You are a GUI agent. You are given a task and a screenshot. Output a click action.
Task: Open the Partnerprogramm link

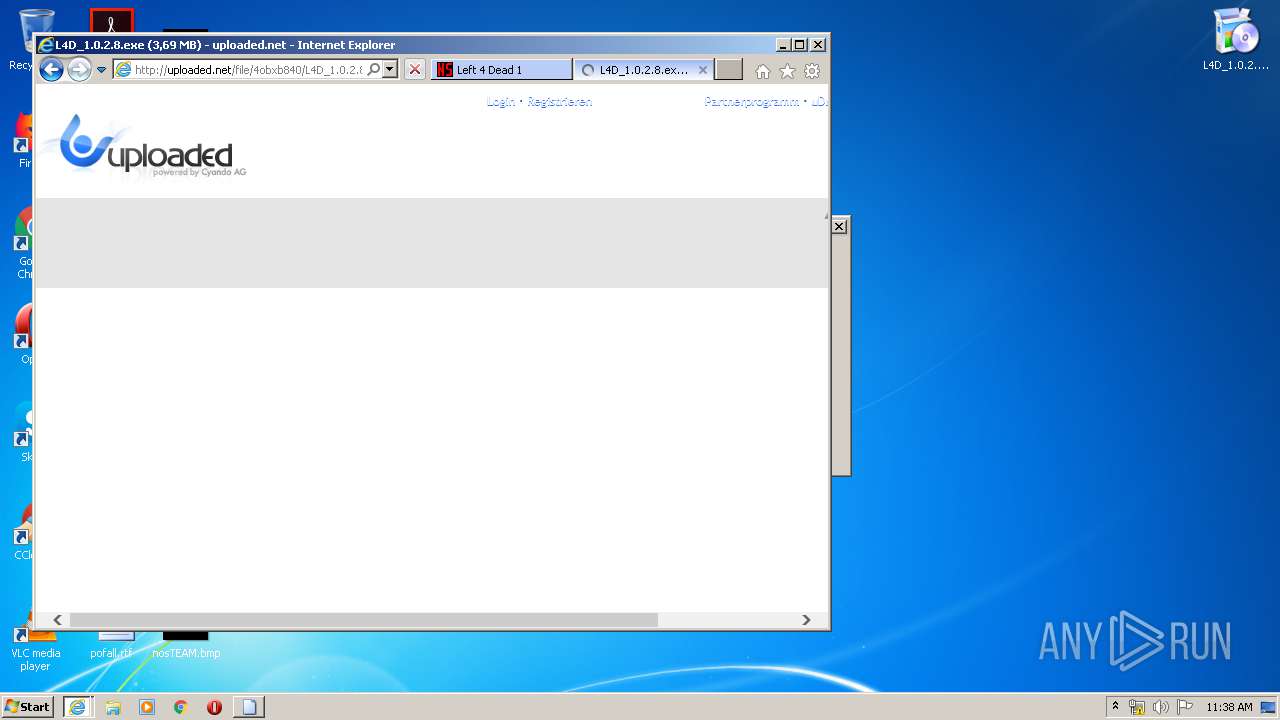click(752, 102)
